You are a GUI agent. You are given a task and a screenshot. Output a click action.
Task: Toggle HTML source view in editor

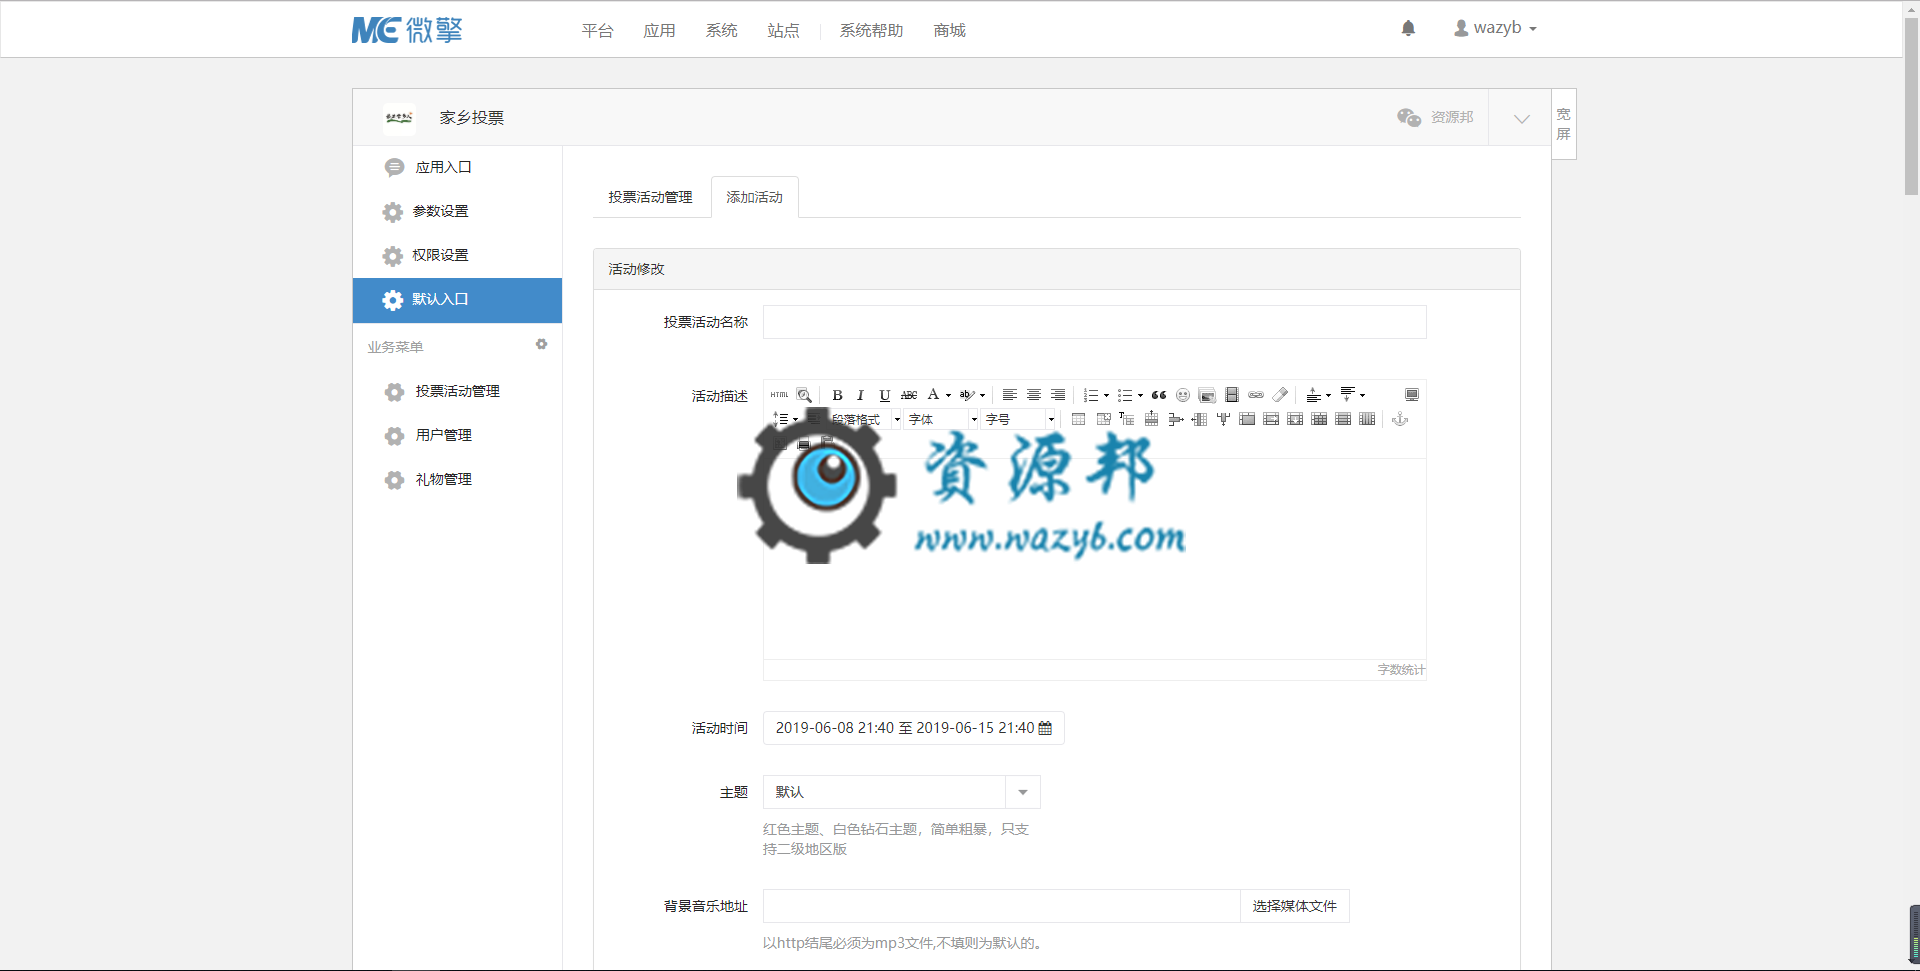point(779,395)
